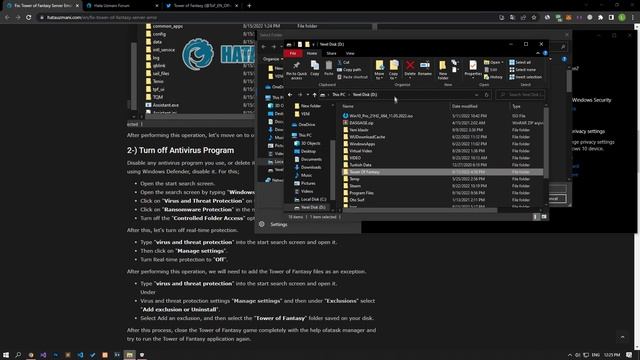640x360 pixels.
Task: Click the file list vertical scrollbar
Action: [546, 143]
